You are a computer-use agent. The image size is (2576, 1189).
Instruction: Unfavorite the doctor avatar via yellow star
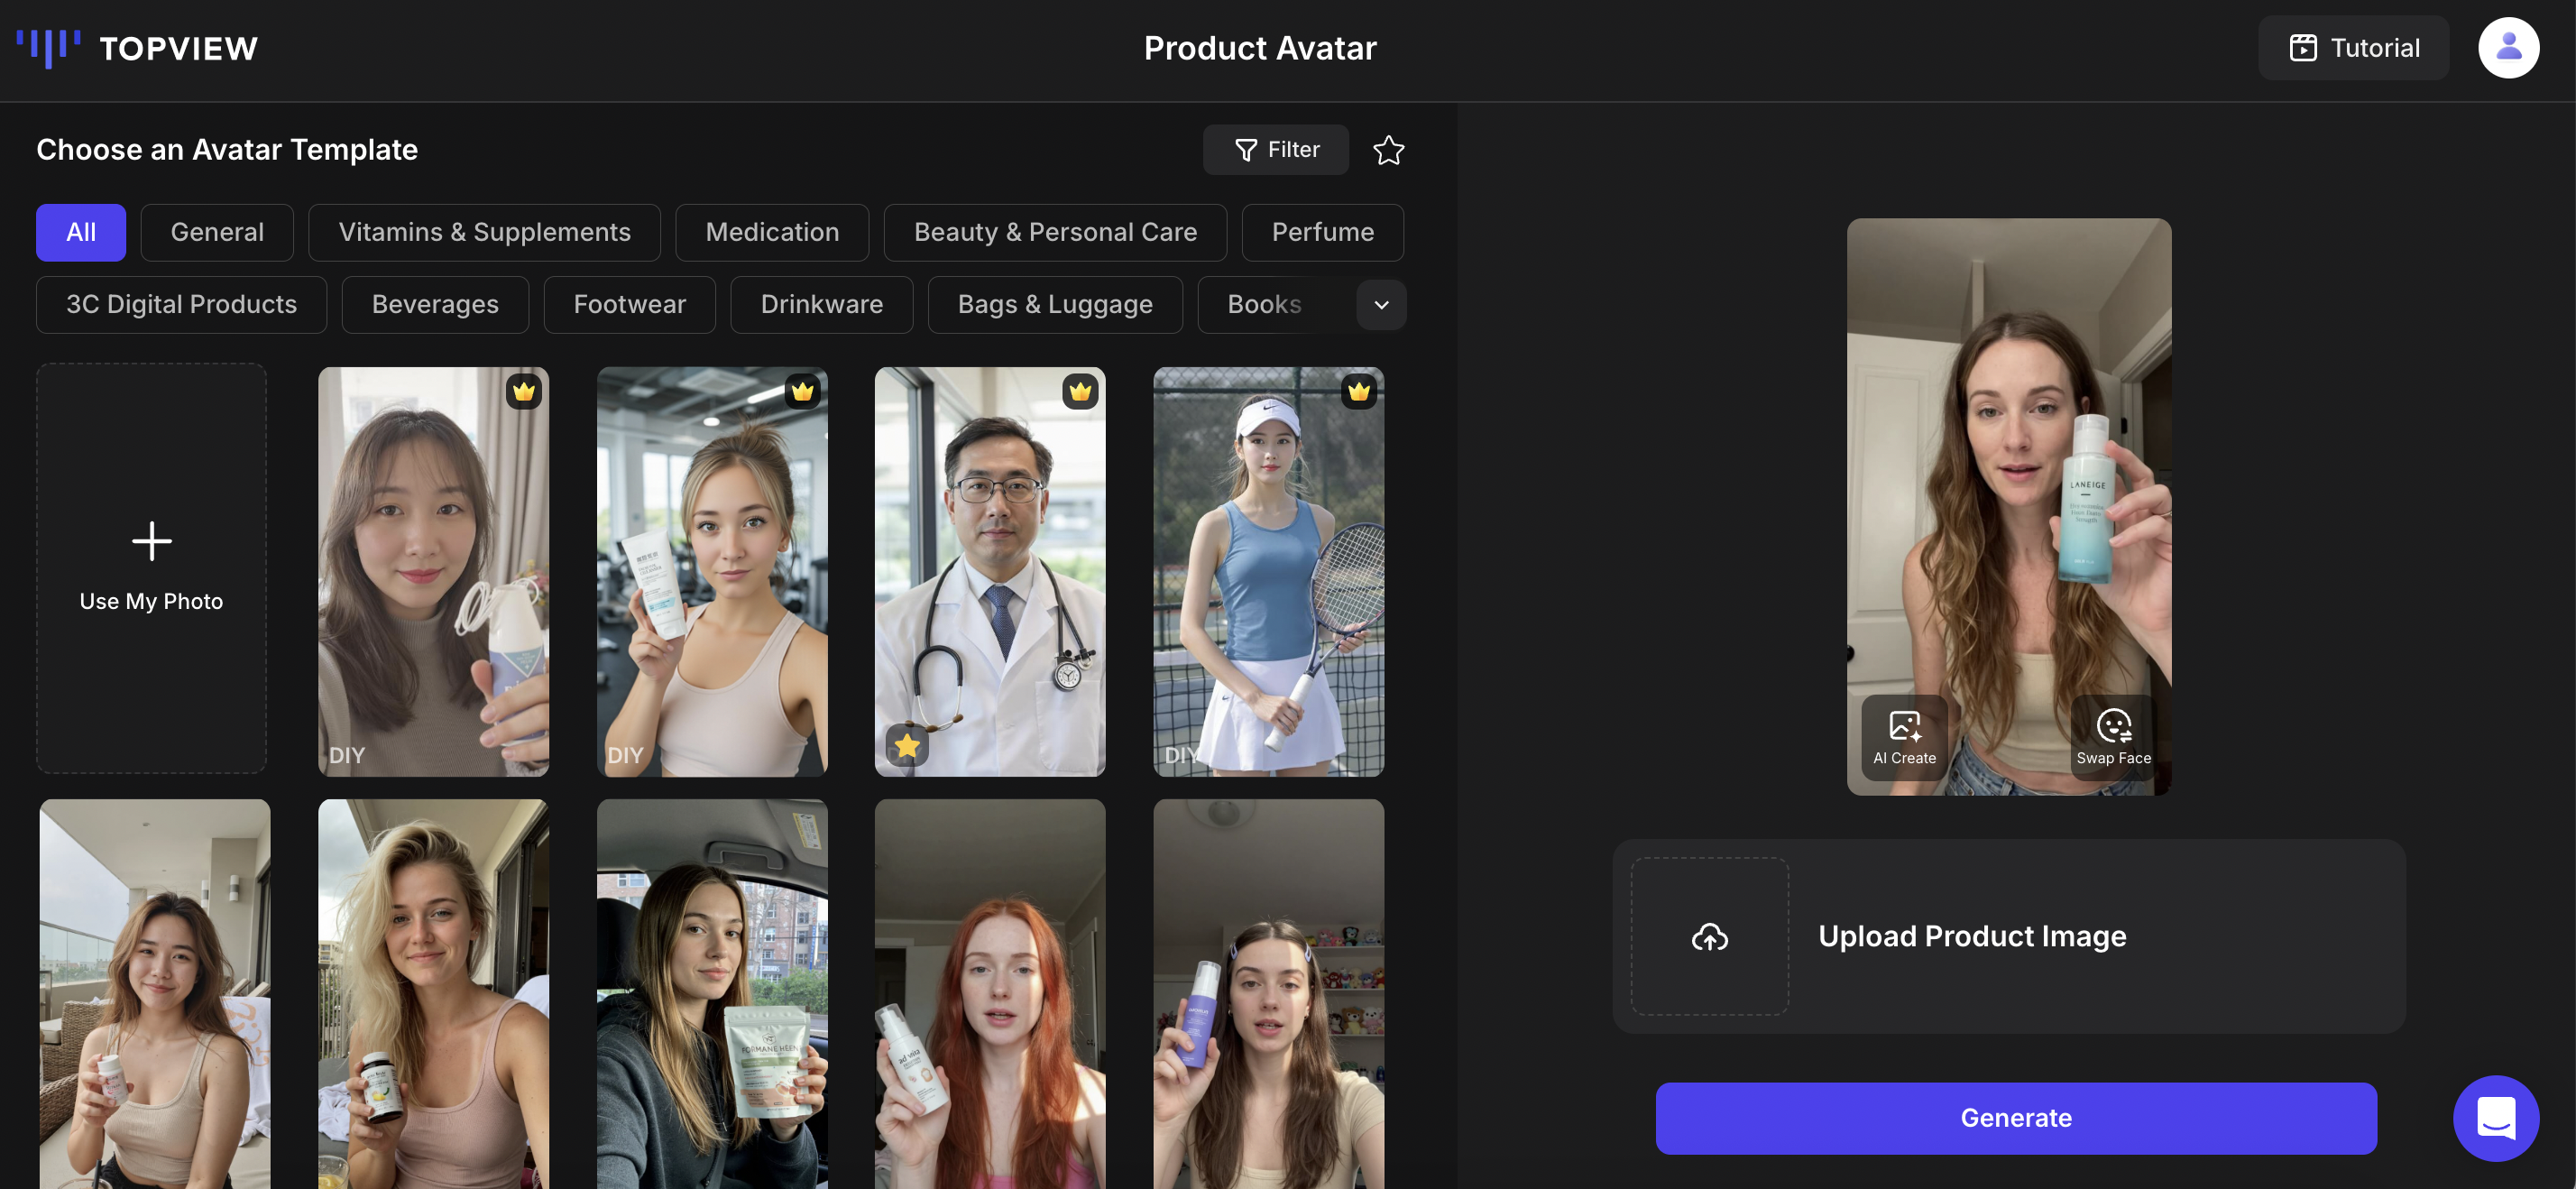[x=907, y=745]
